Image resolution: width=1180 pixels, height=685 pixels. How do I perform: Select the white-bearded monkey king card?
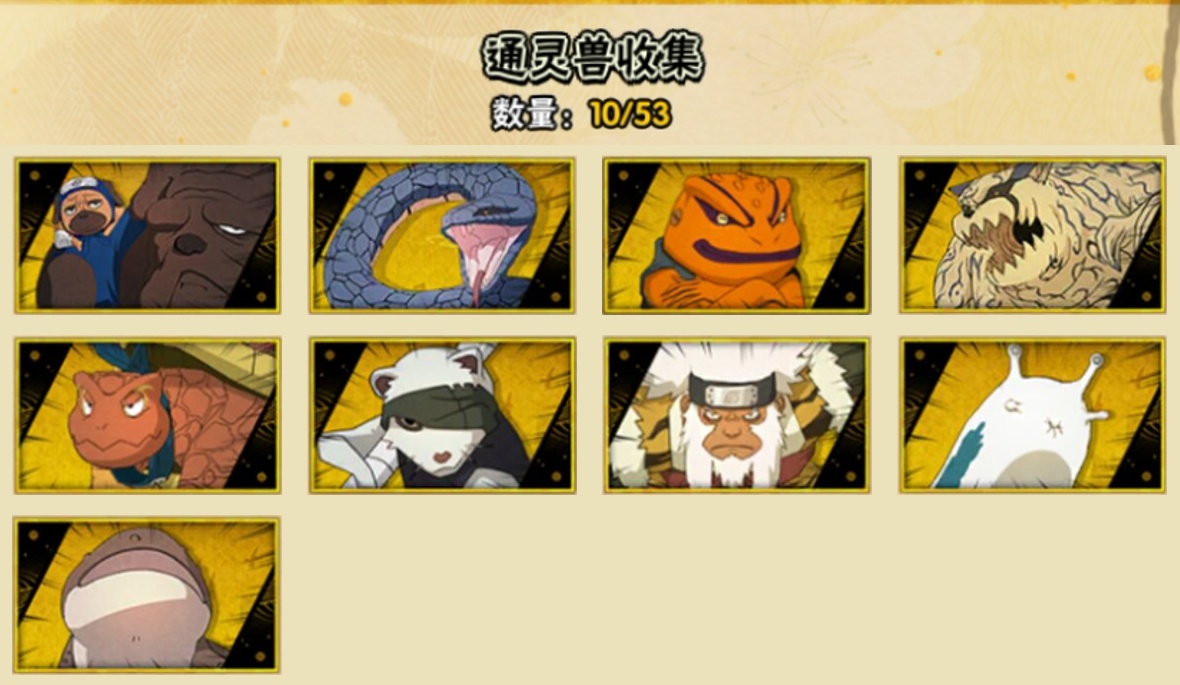point(737,416)
